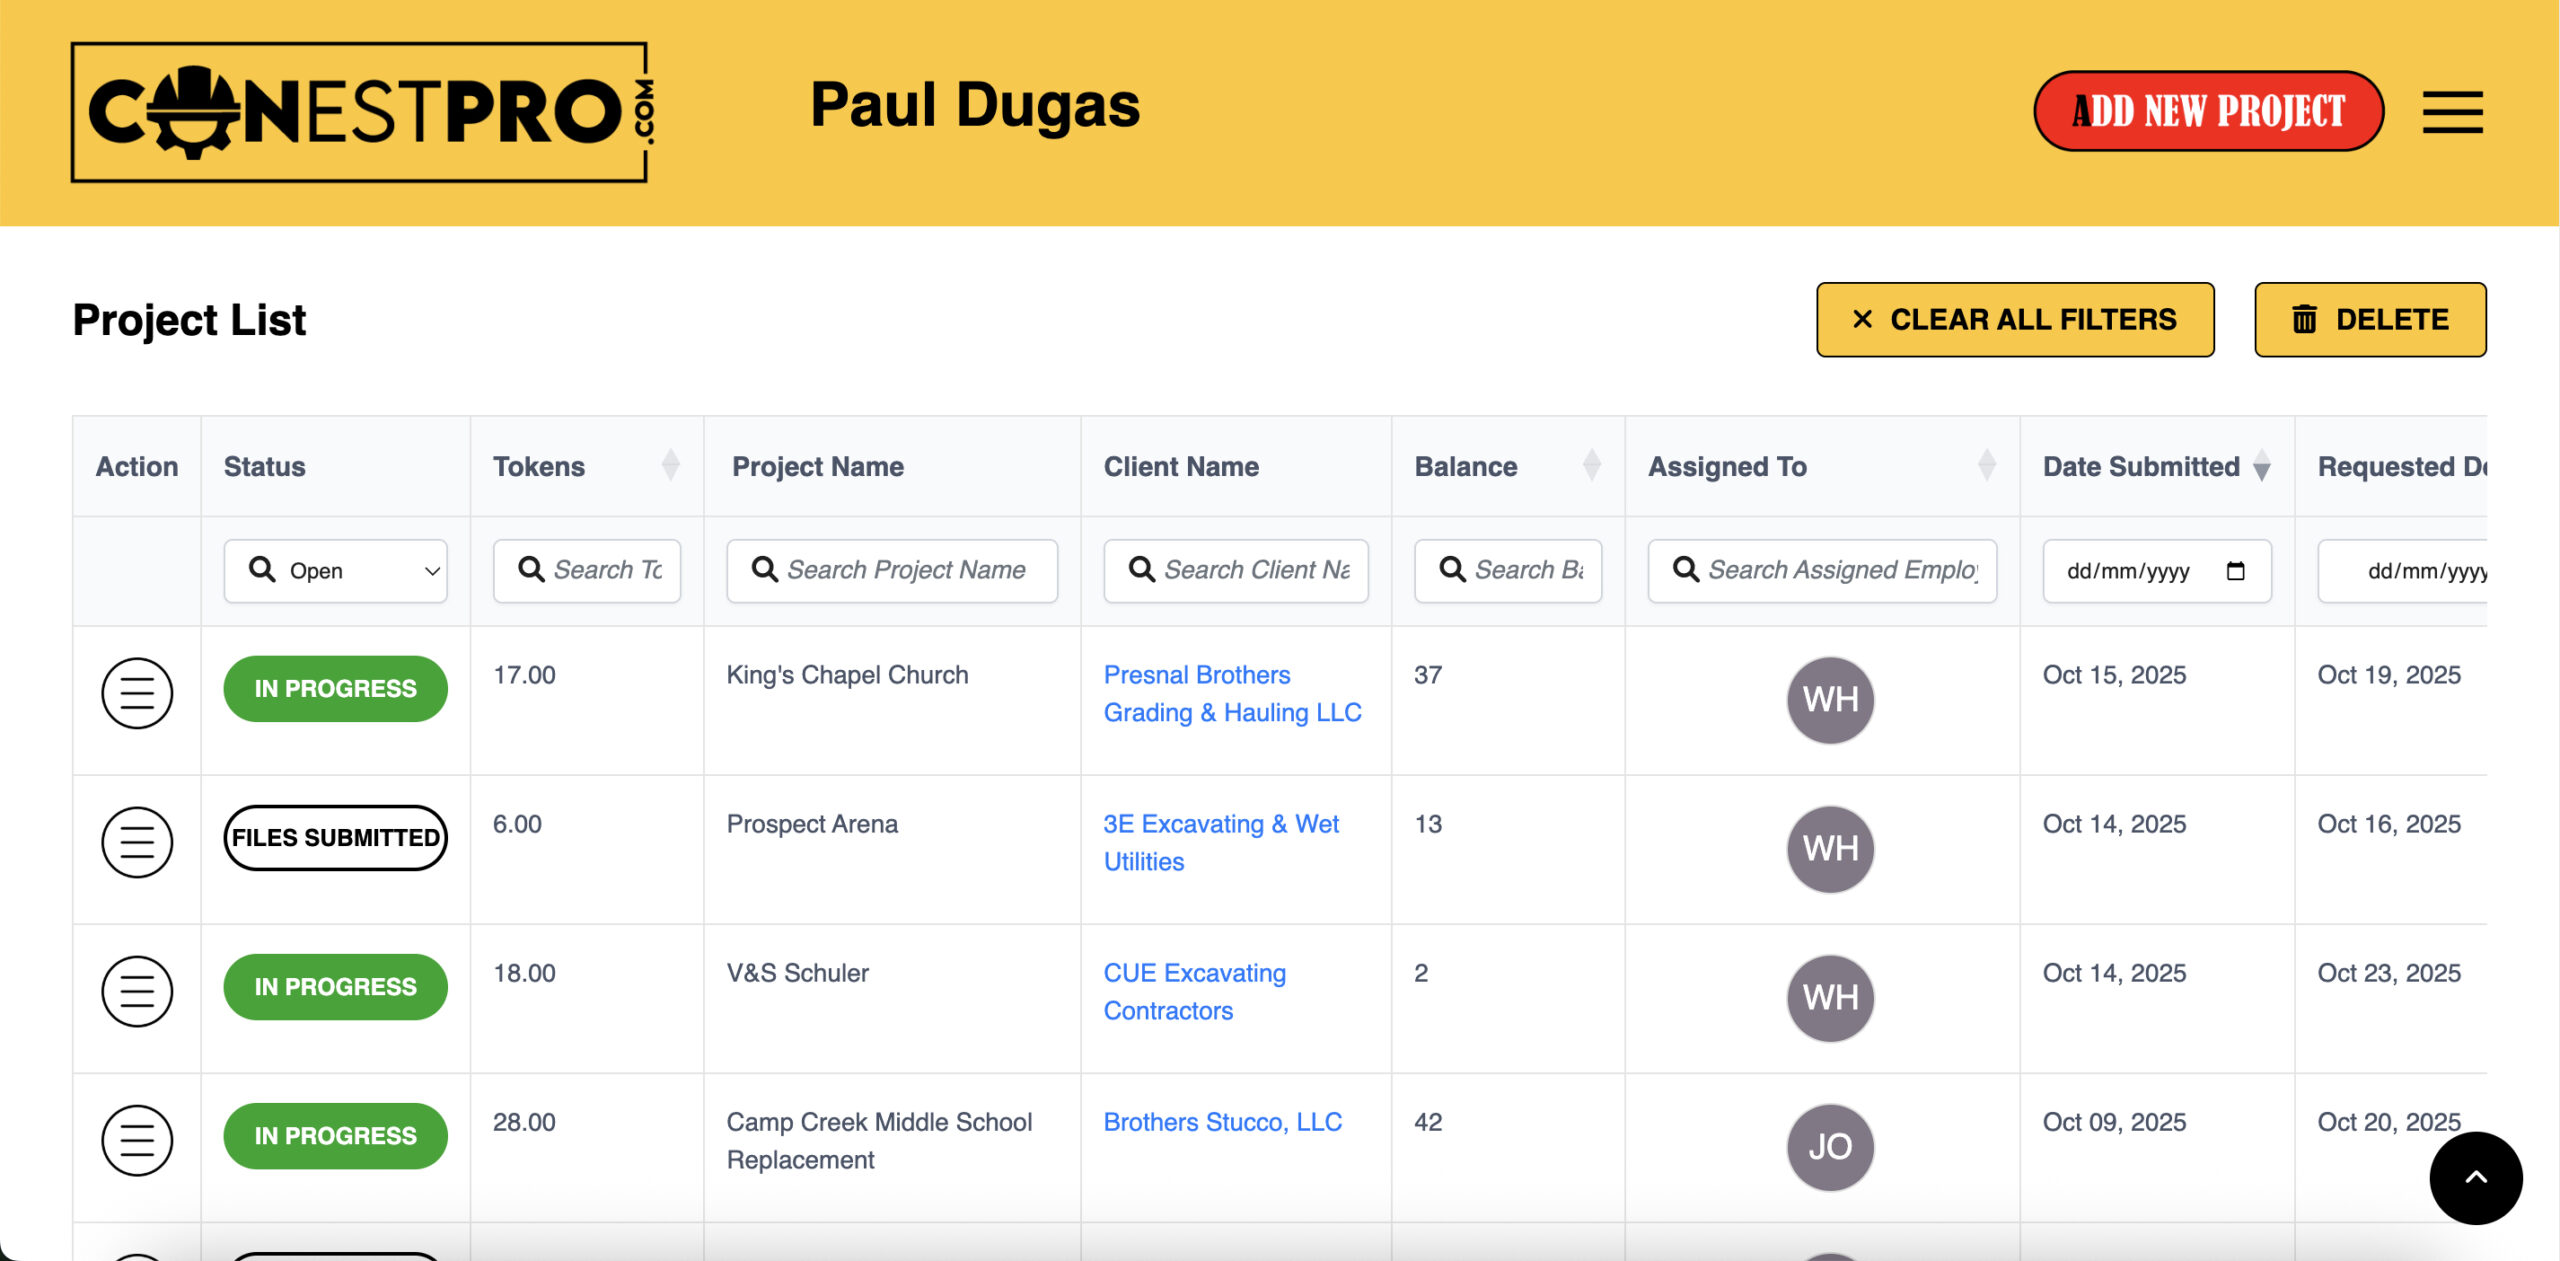Sort by Assigned To column arrows
Screen dimensions: 2560x1261
click(x=1986, y=466)
